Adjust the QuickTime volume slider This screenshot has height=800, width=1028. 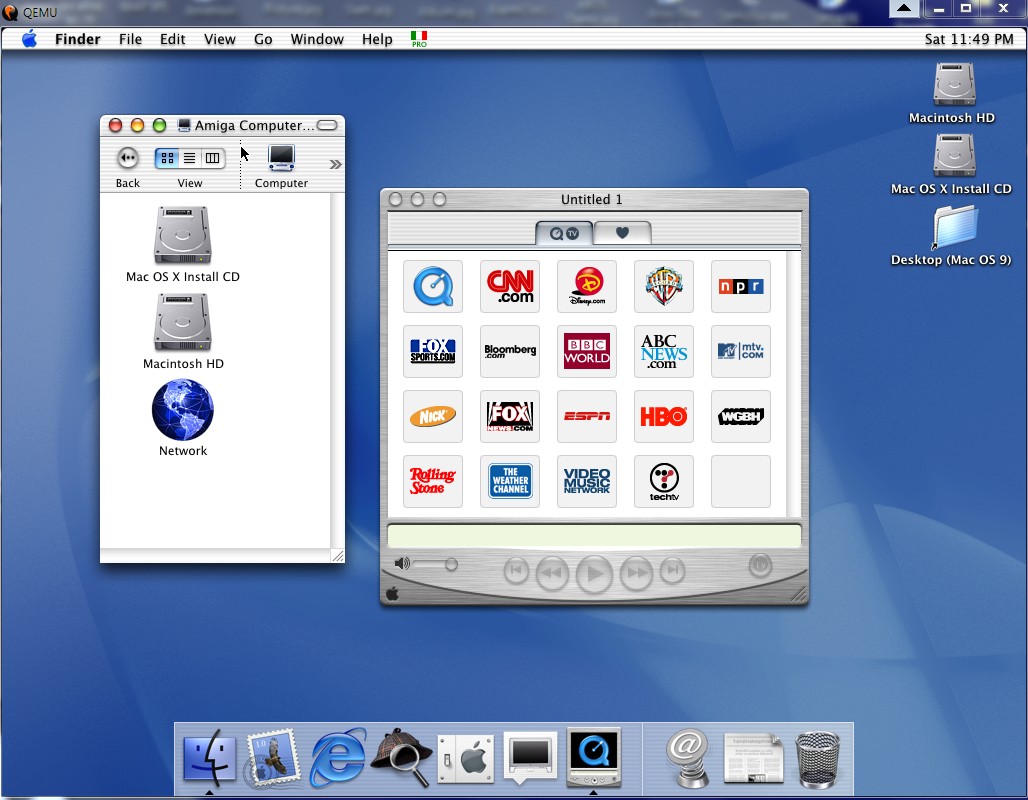click(451, 565)
